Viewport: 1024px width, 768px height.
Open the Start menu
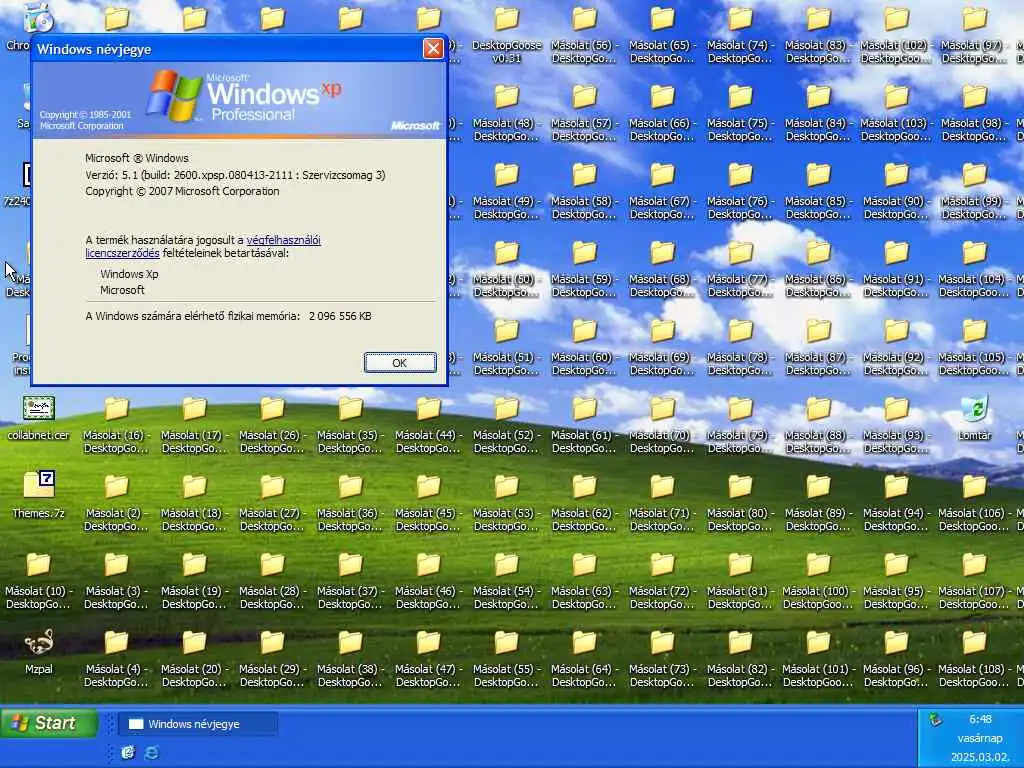(49, 723)
